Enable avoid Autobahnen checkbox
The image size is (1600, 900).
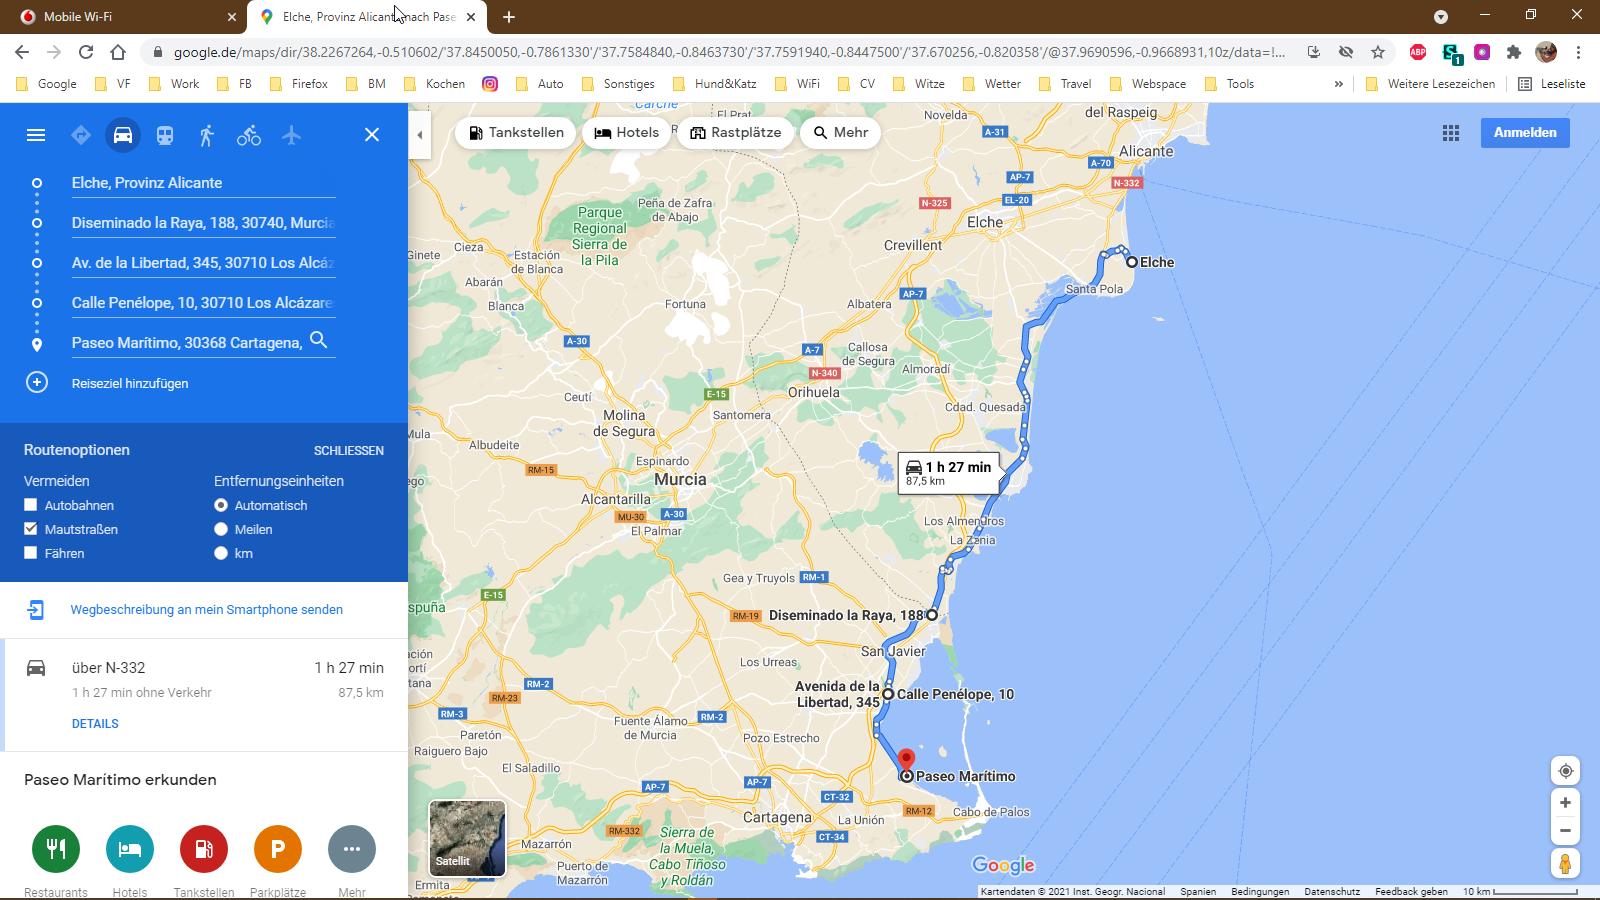[31, 505]
